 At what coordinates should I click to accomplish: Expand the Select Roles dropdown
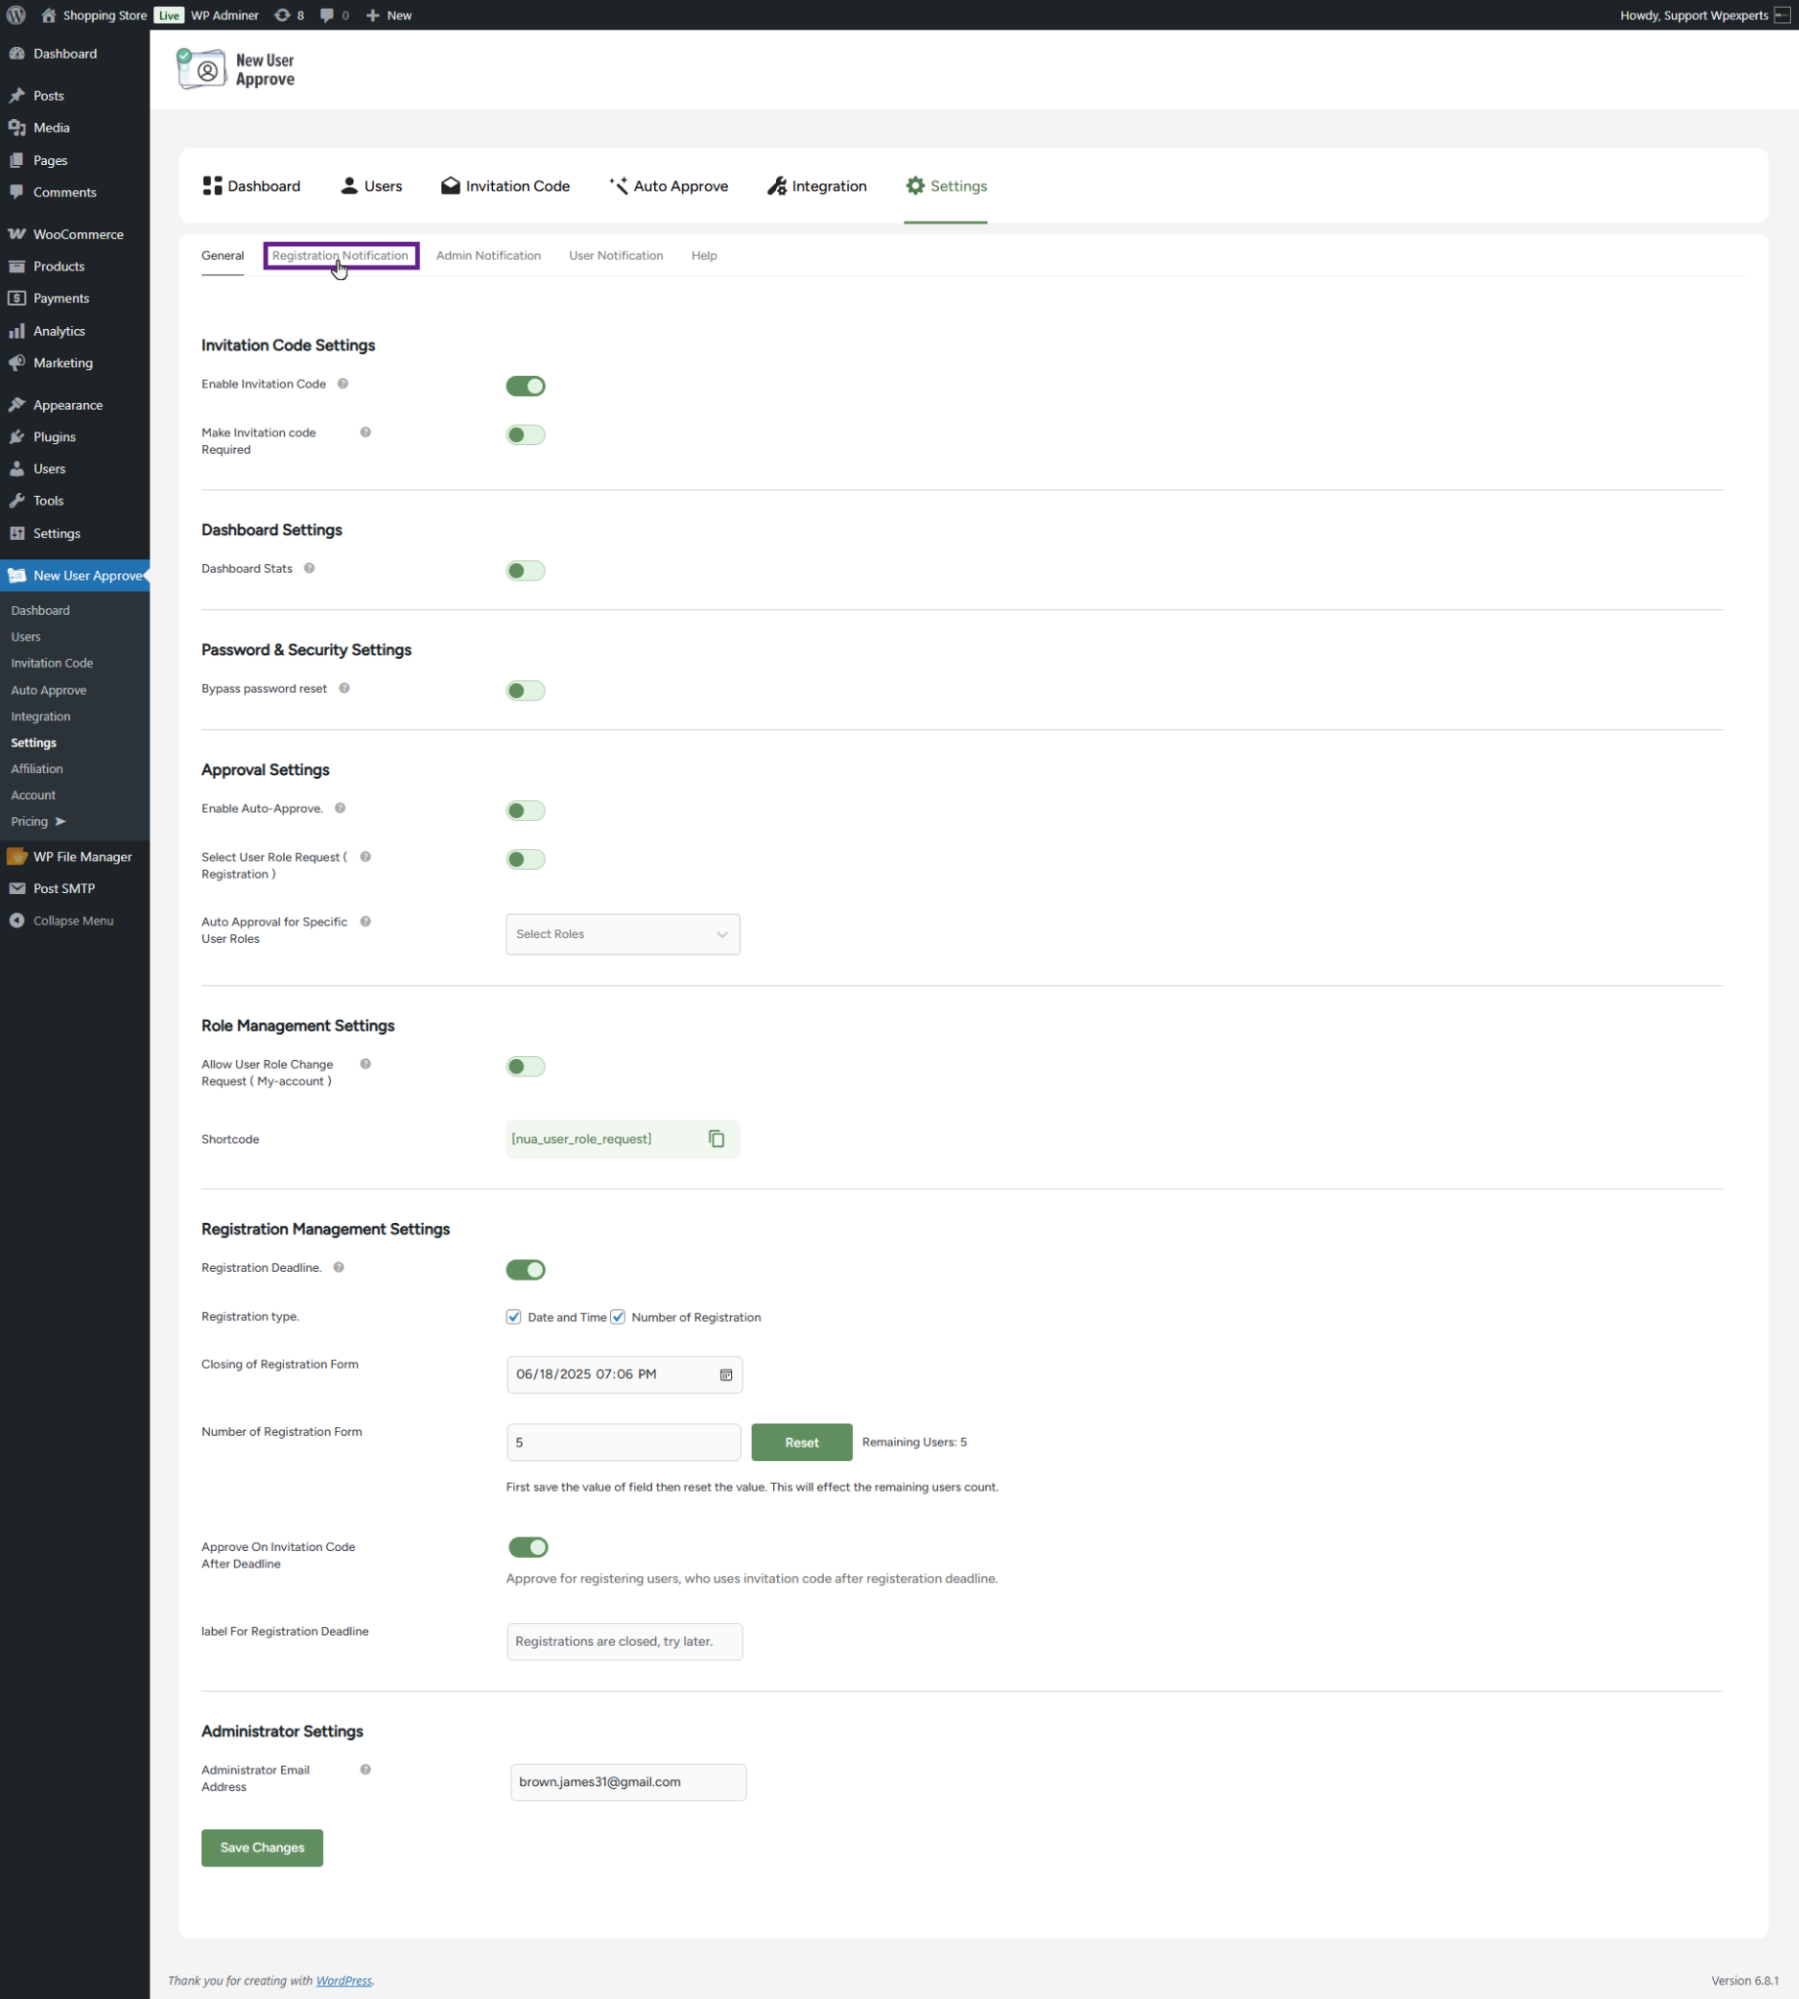622,934
